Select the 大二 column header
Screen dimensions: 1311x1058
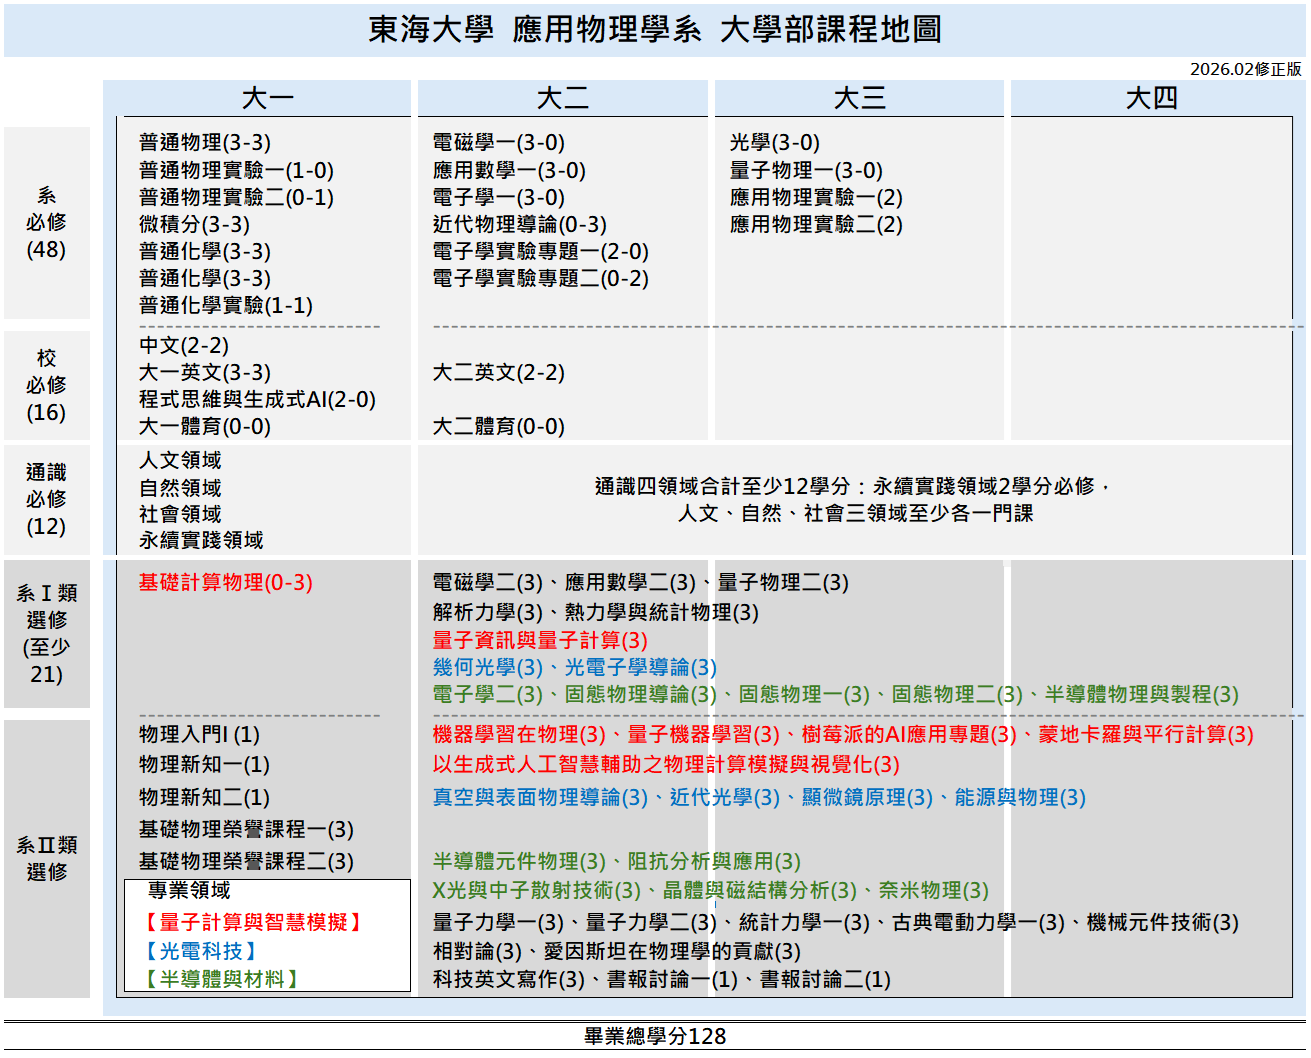[562, 98]
